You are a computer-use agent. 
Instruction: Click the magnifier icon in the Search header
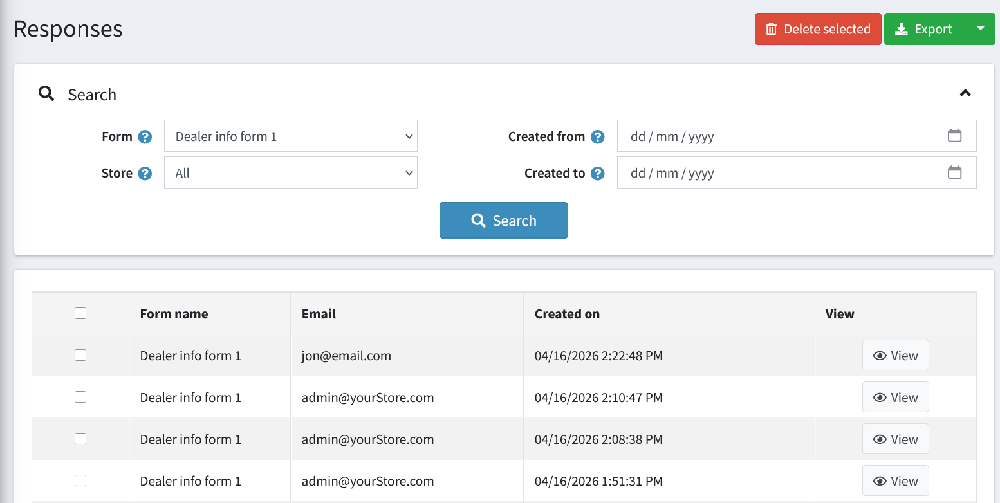(47, 94)
